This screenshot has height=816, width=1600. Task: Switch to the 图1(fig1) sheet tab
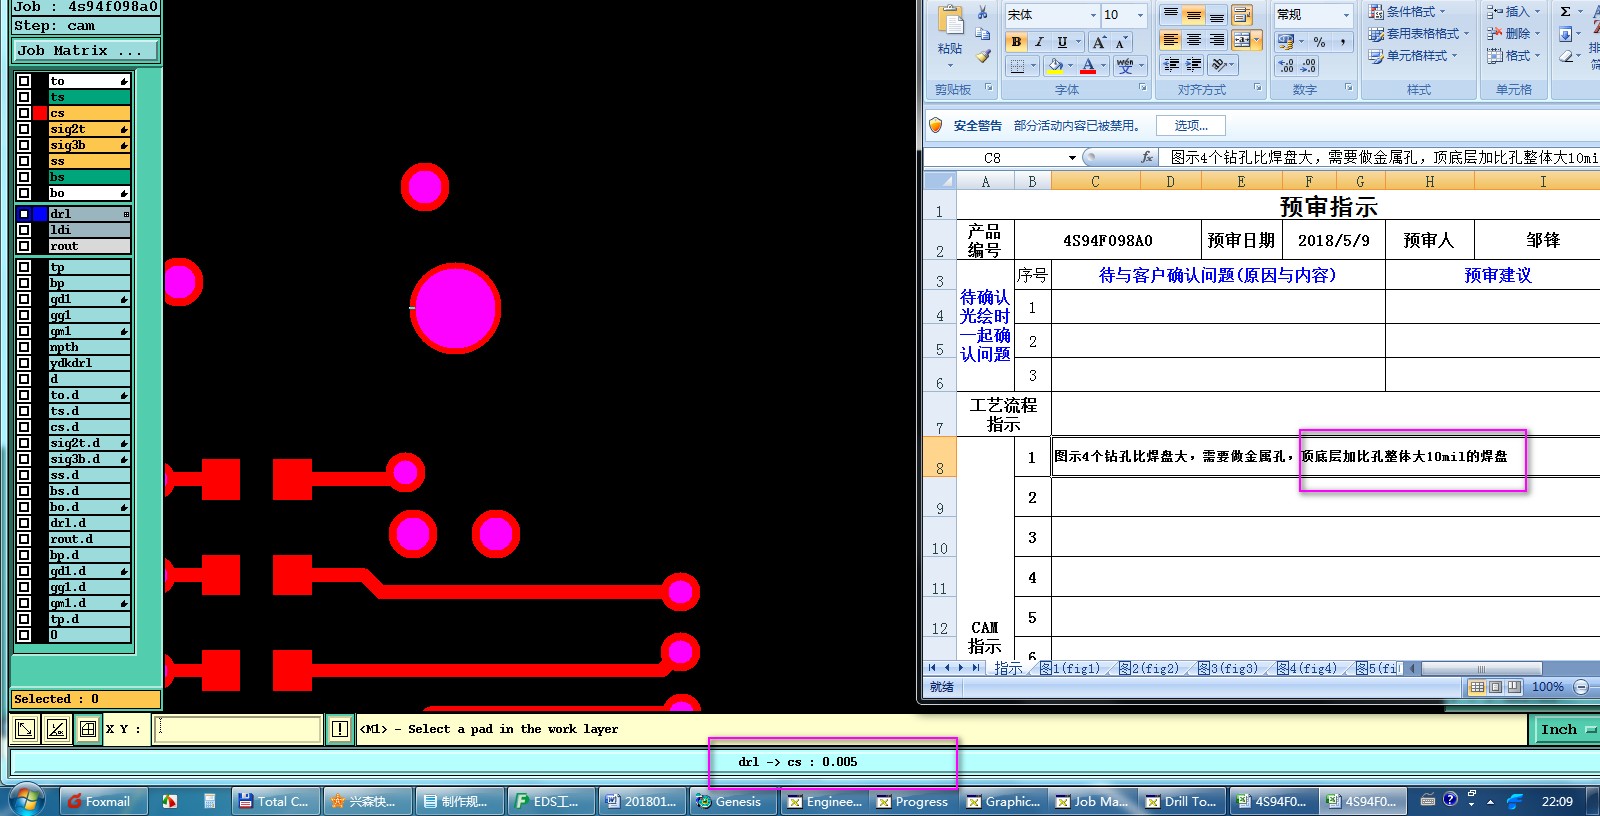tap(1070, 668)
